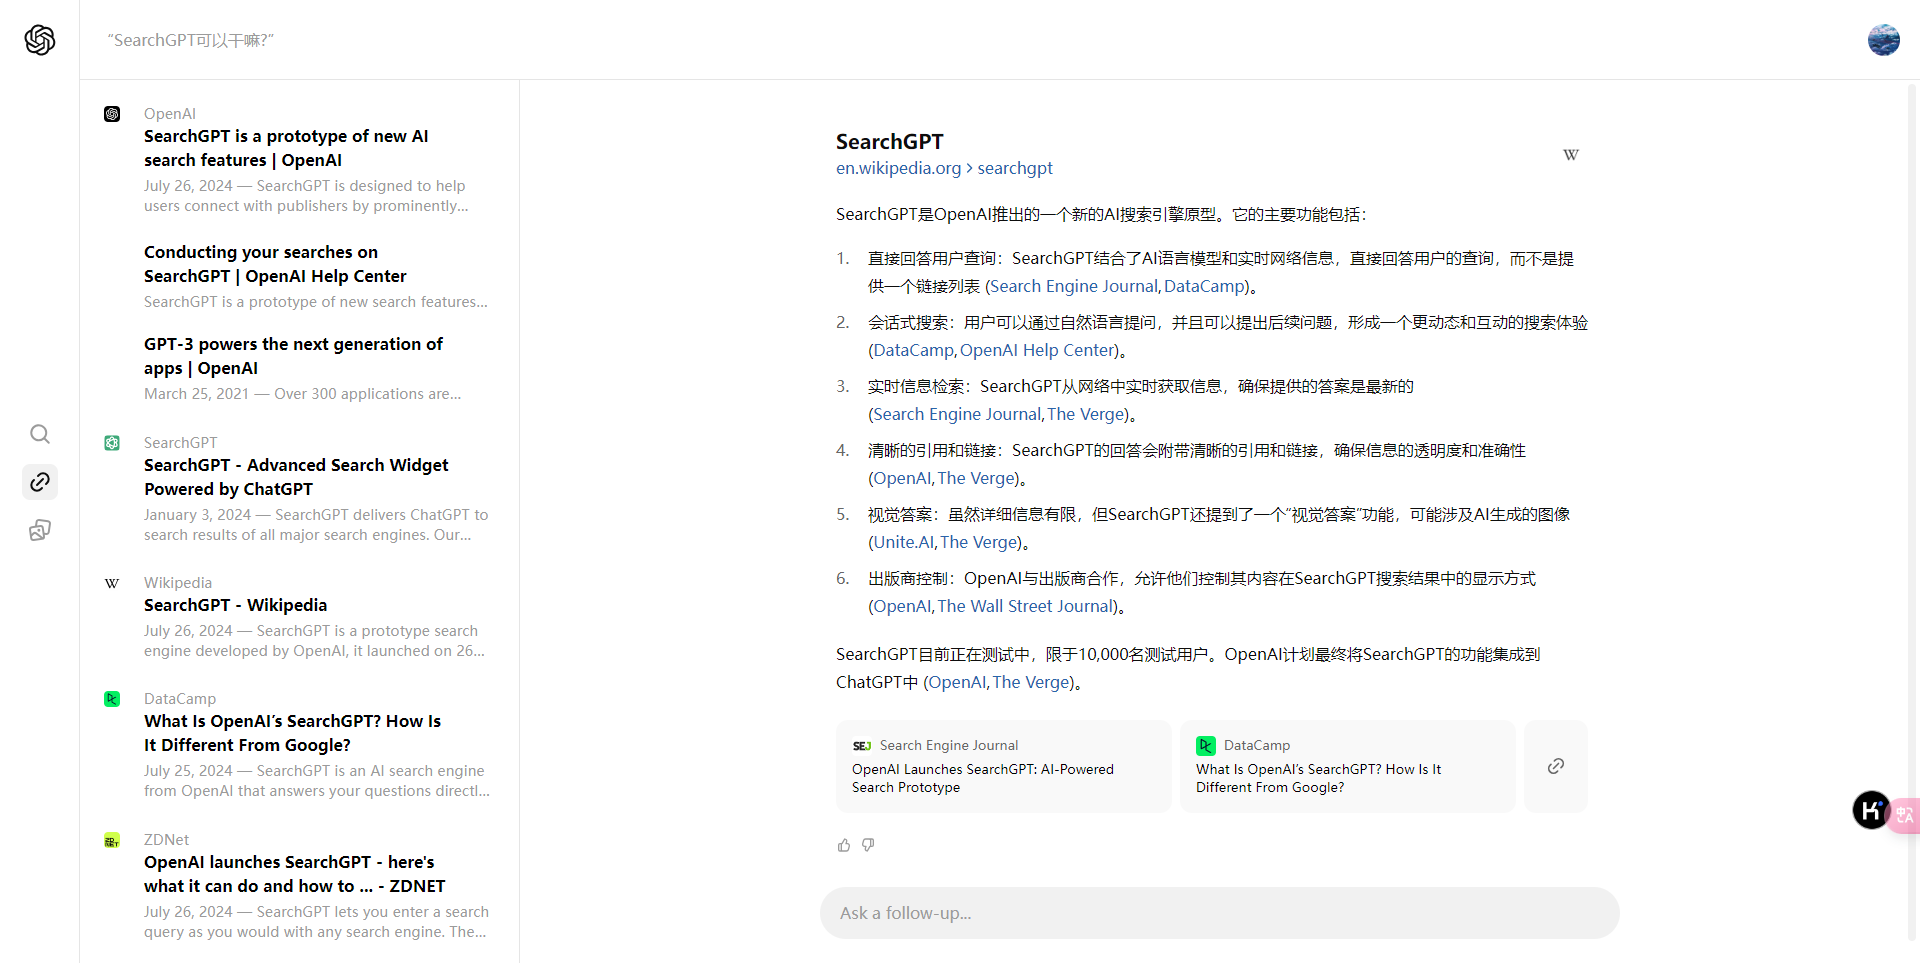1920x963 pixels.
Task: Click the DataCamp logo in source card
Action: (x=1206, y=746)
